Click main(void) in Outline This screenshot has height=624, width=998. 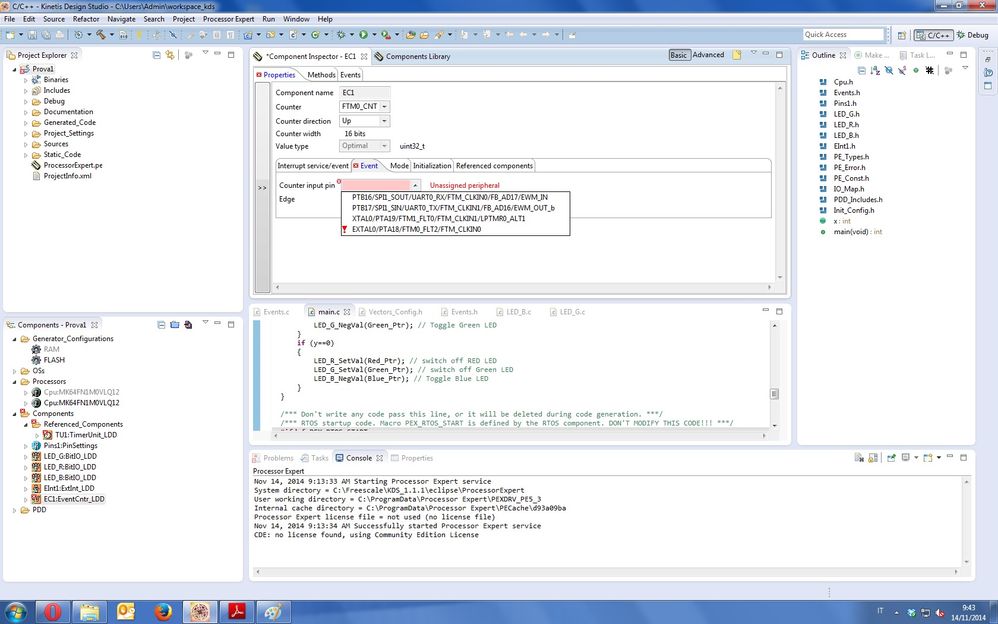click(x=857, y=232)
